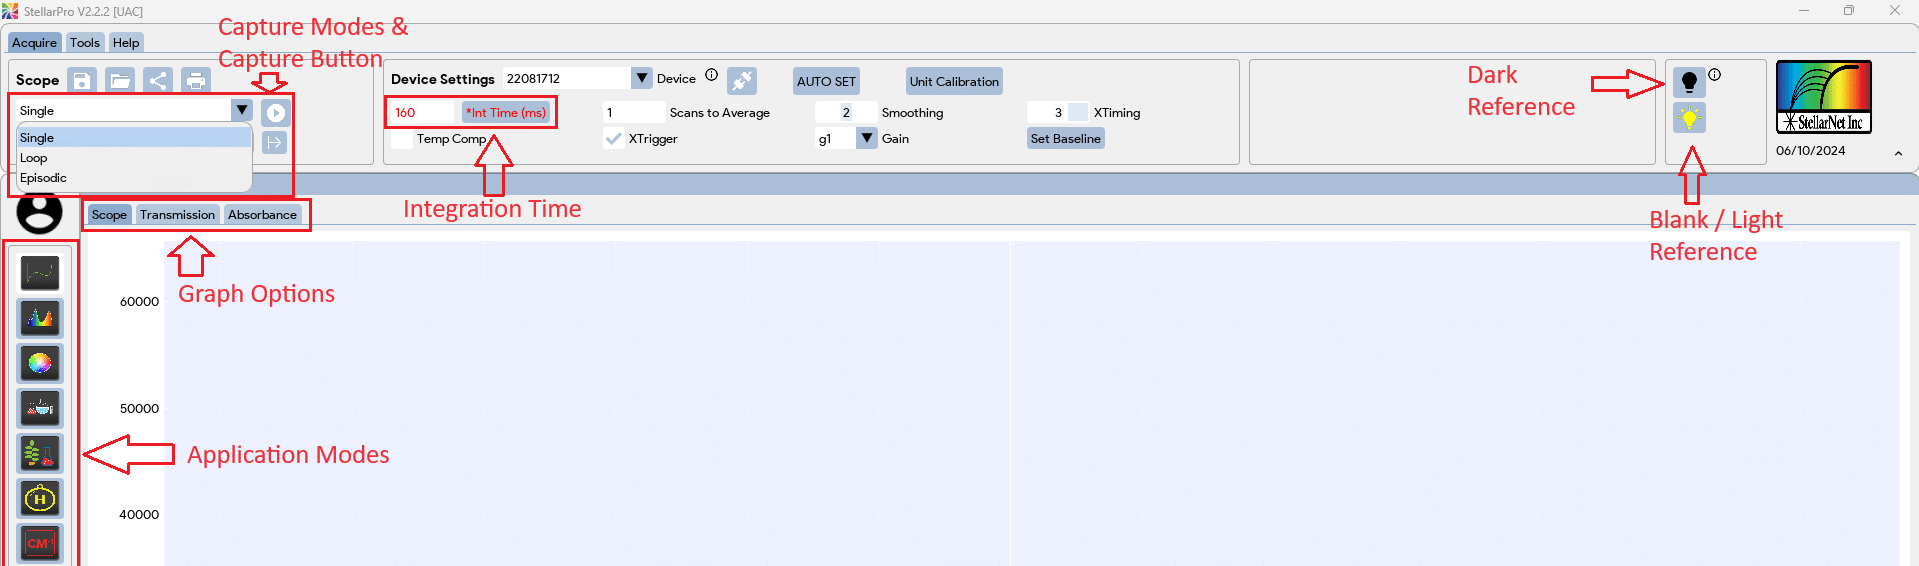The height and width of the screenshot is (566, 1919).
Task: Click the save spectrum disk icon
Action: pyautogui.click(x=82, y=80)
